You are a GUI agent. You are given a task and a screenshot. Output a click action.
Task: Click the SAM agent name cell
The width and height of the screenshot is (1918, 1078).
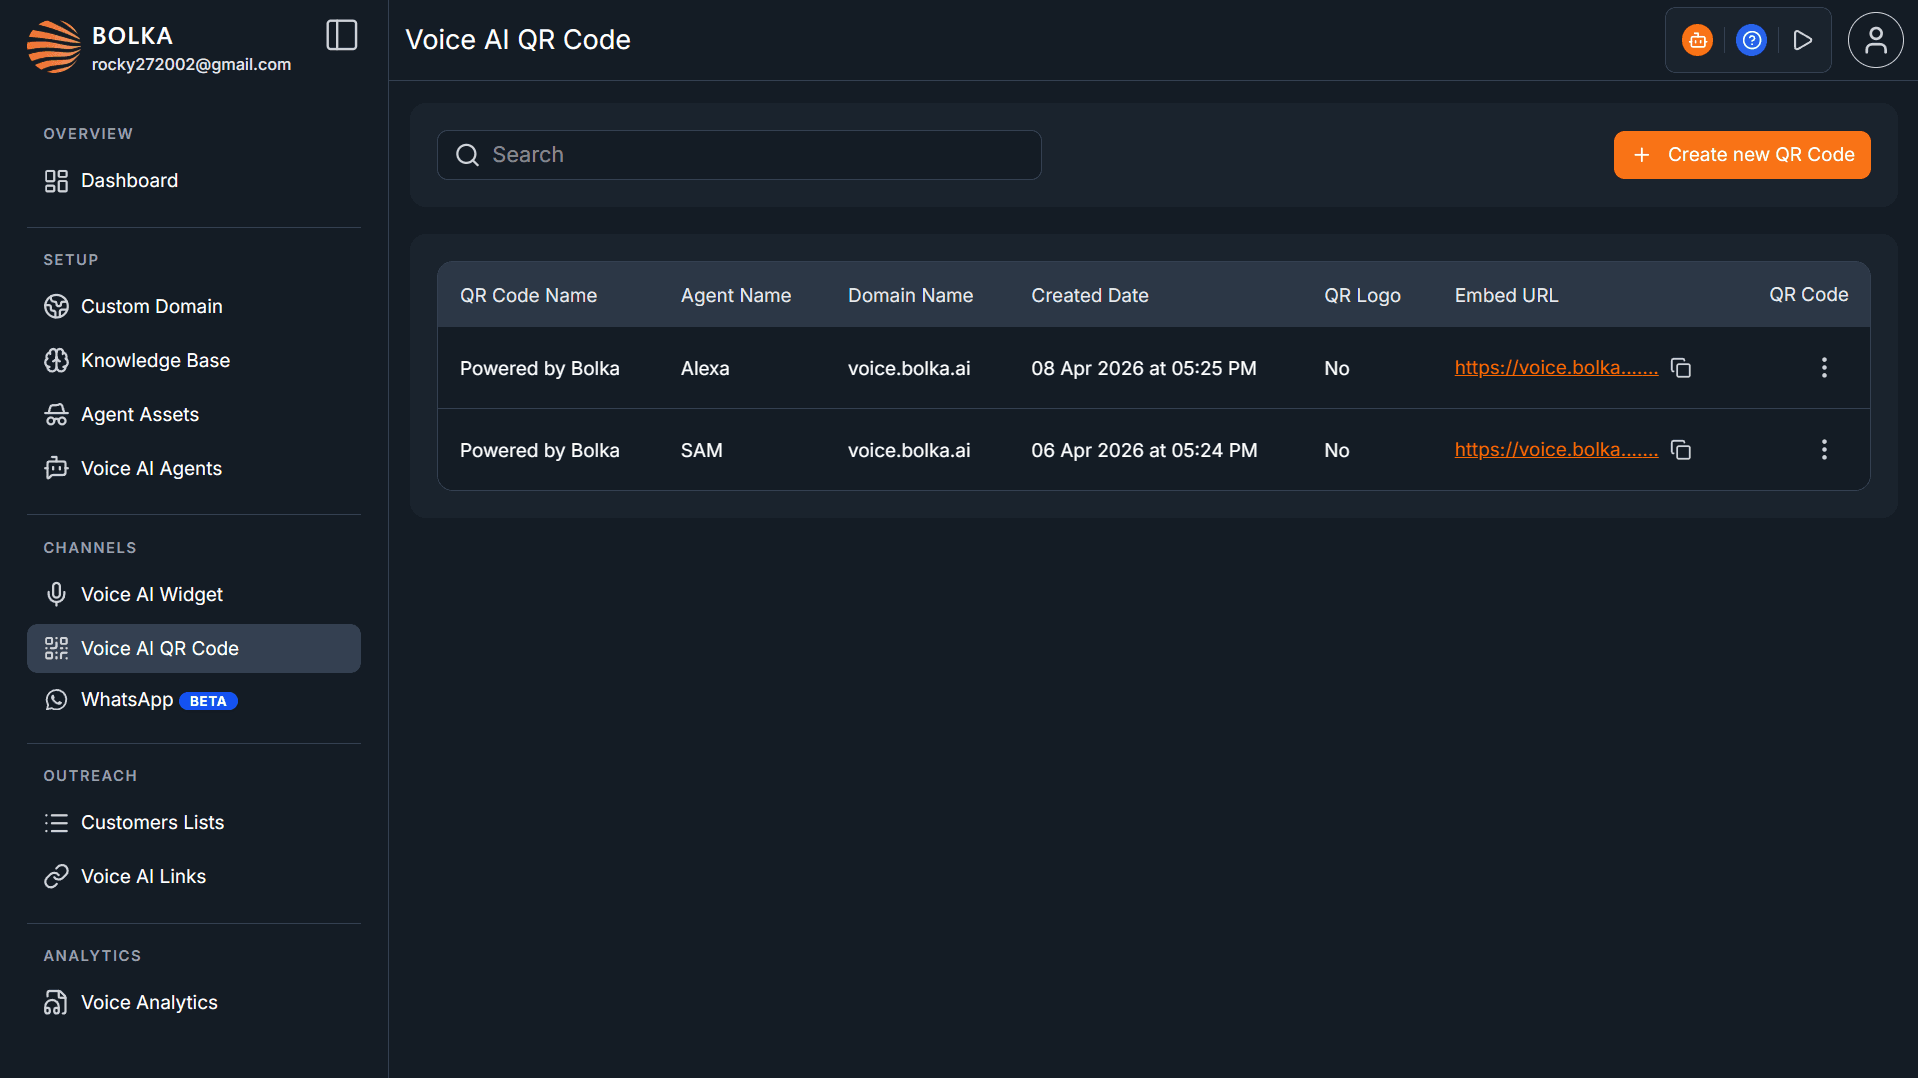(702, 451)
